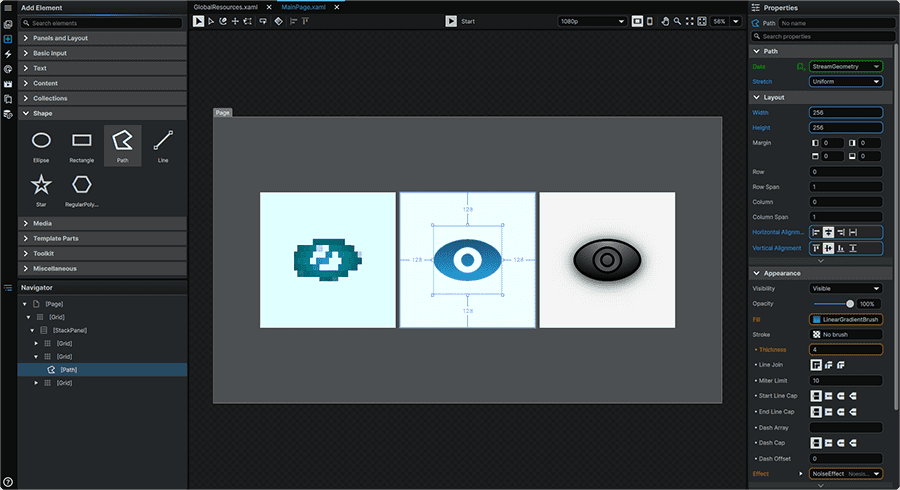Set Horizontal Alignment to stretch
Screen dimensions: 900x490
tap(853, 232)
